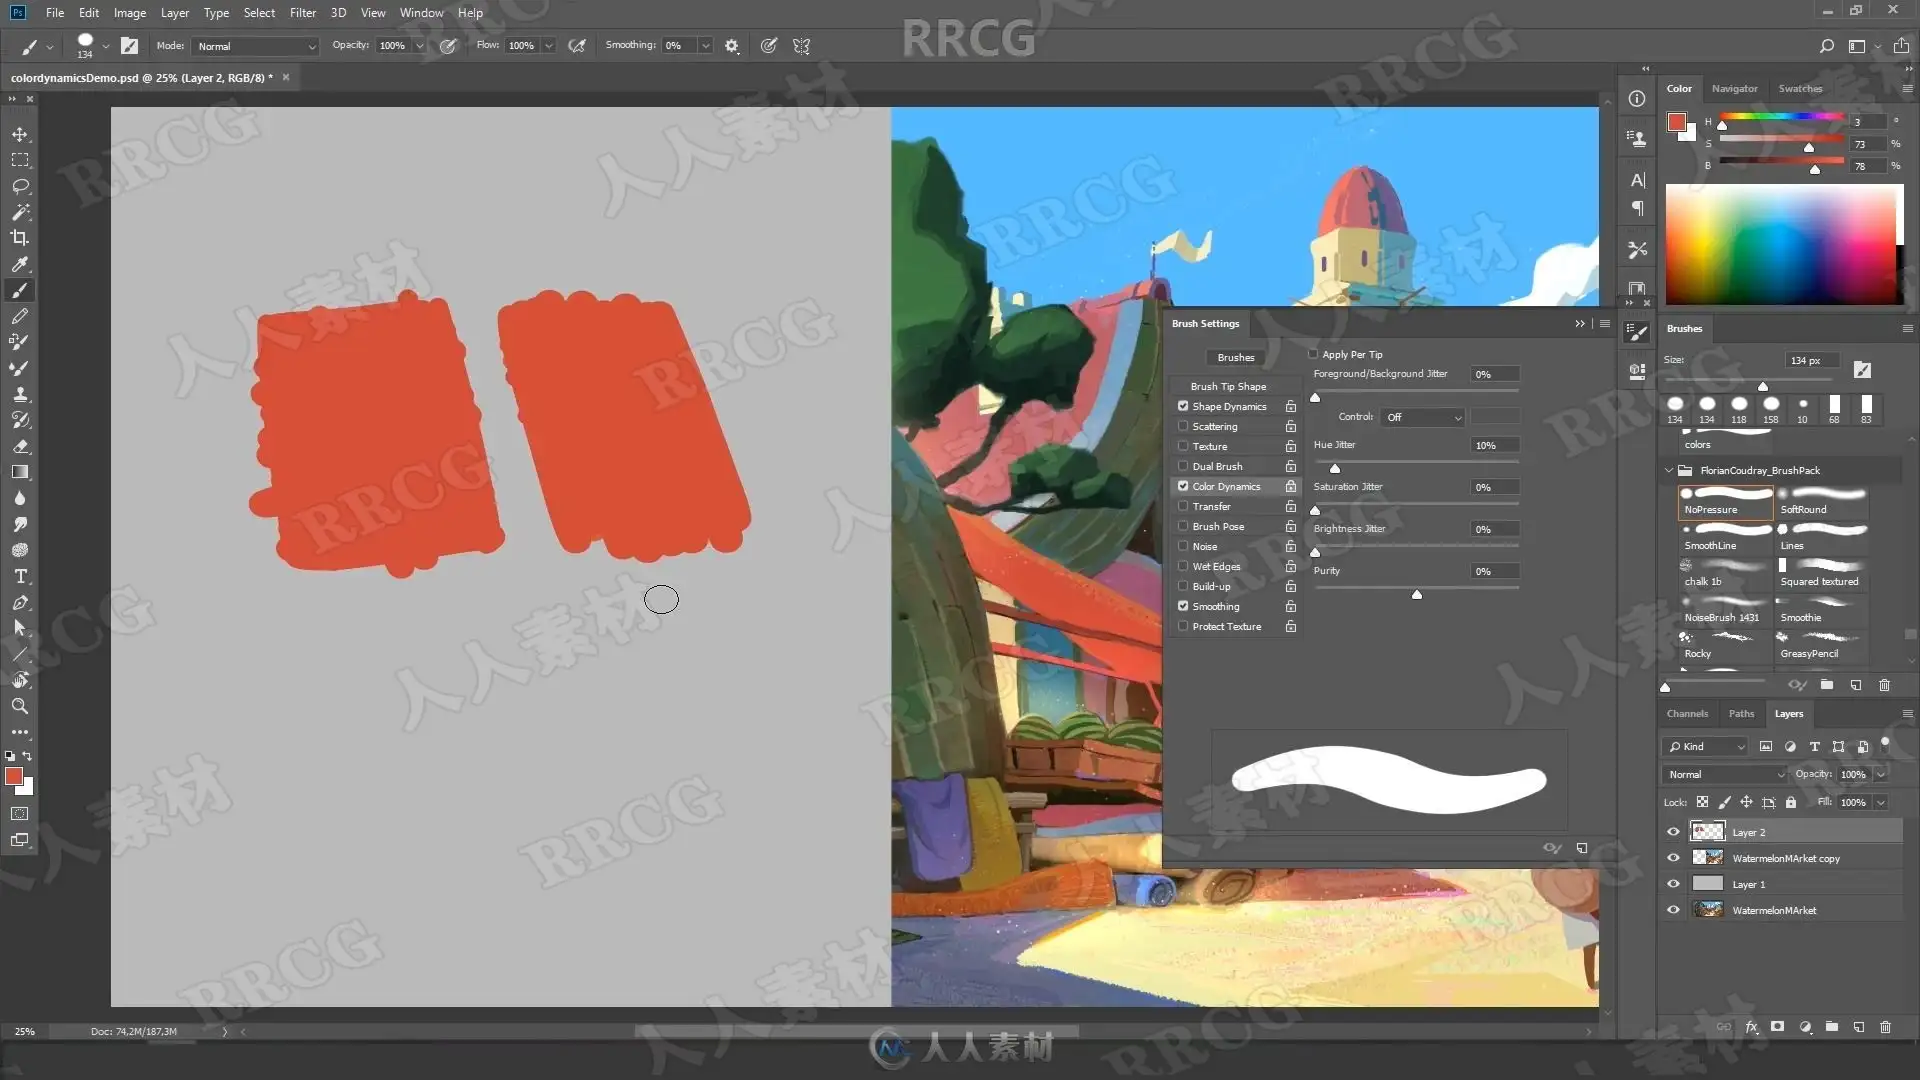Image resolution: width=1920 pixels, height=1080 pixels.
Task: Select the Crop tool
Action: pos(20,238)
